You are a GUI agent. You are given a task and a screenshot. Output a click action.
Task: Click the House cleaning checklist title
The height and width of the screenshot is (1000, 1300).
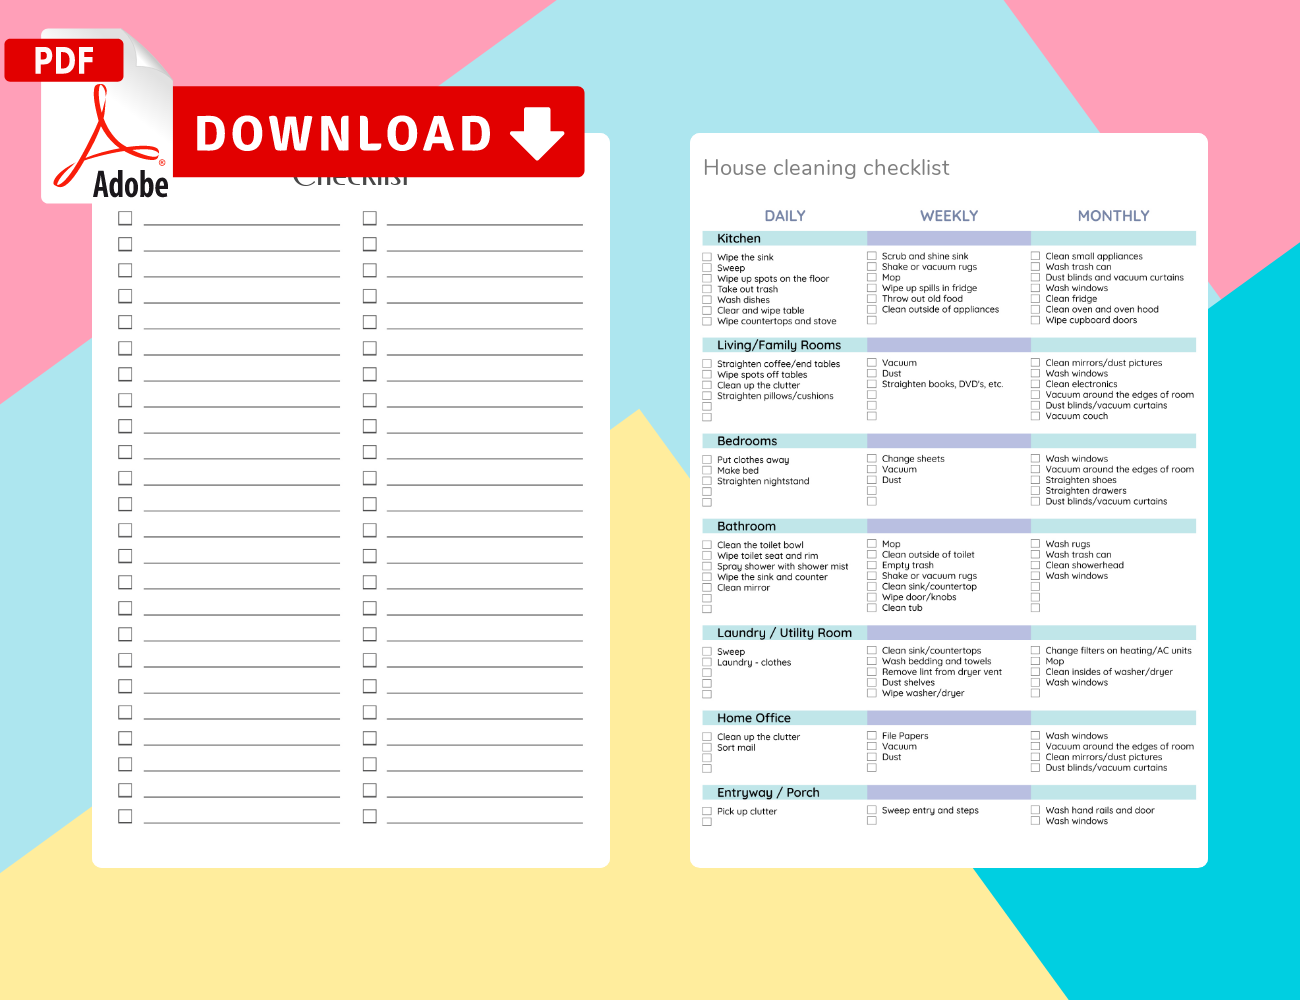tap(826, 168)
